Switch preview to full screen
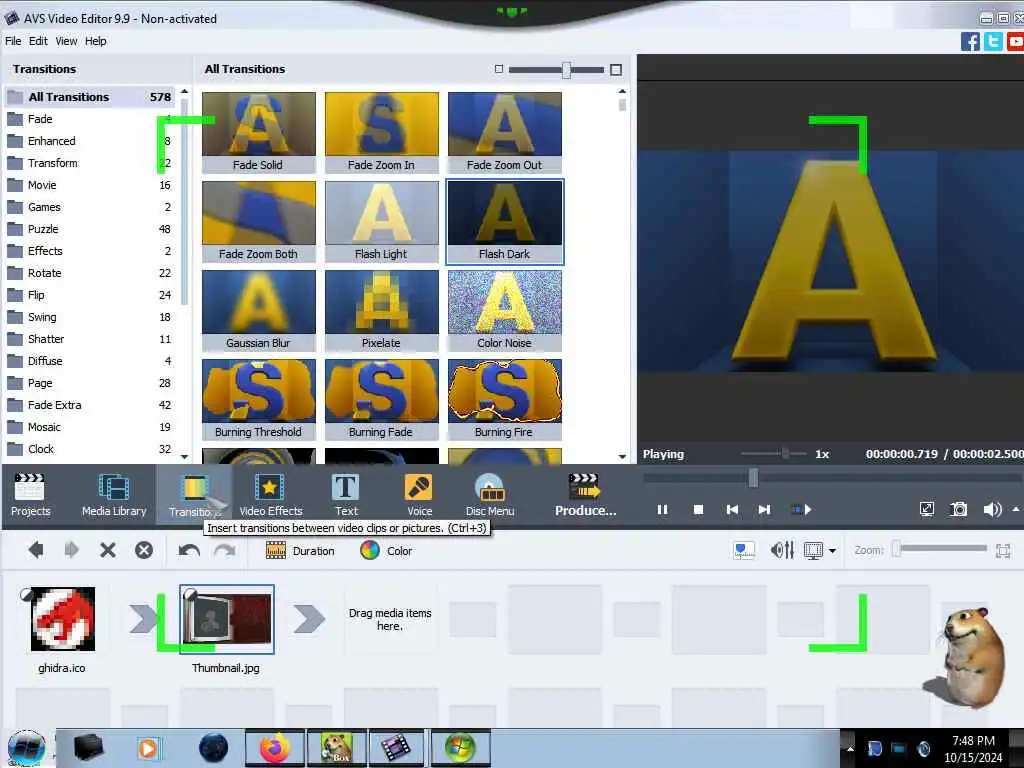1024x768 pixels. tap(926, 509)
